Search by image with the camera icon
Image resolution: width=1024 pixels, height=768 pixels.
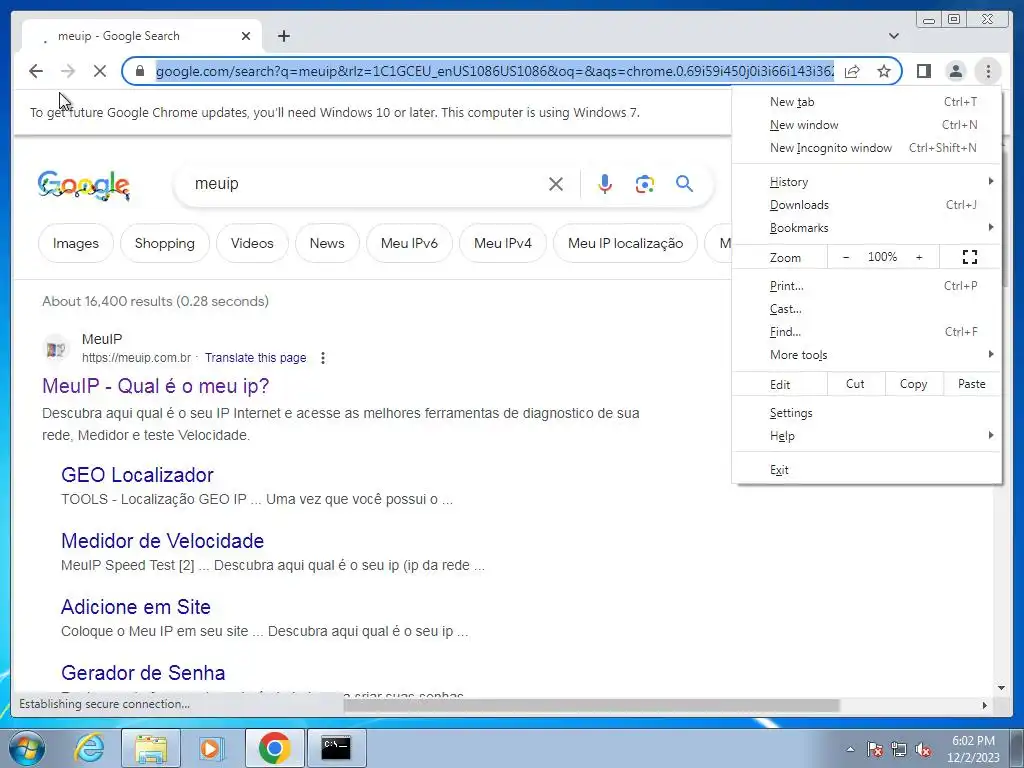645,184
